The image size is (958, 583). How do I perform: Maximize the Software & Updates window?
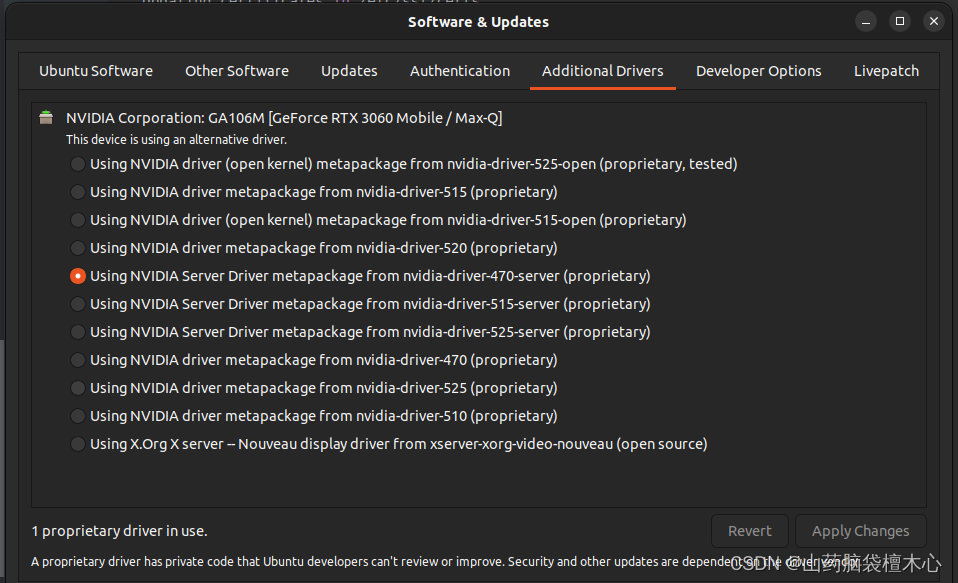(x=900, y=21)
